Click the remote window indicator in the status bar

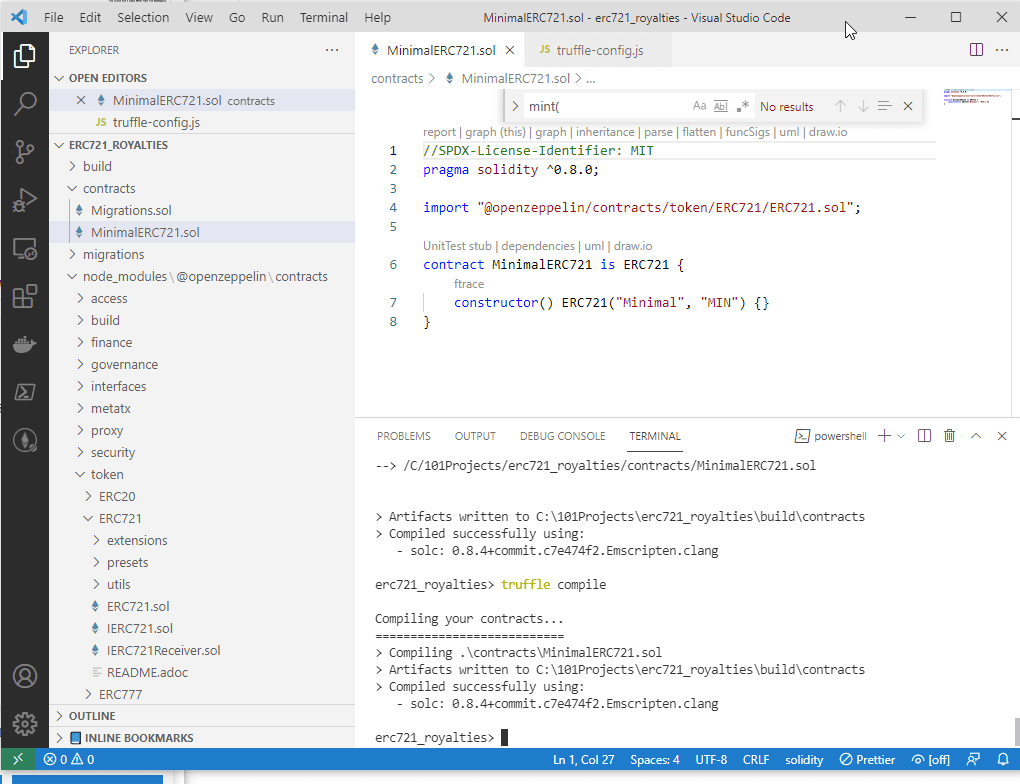click(x=18, y=759)
